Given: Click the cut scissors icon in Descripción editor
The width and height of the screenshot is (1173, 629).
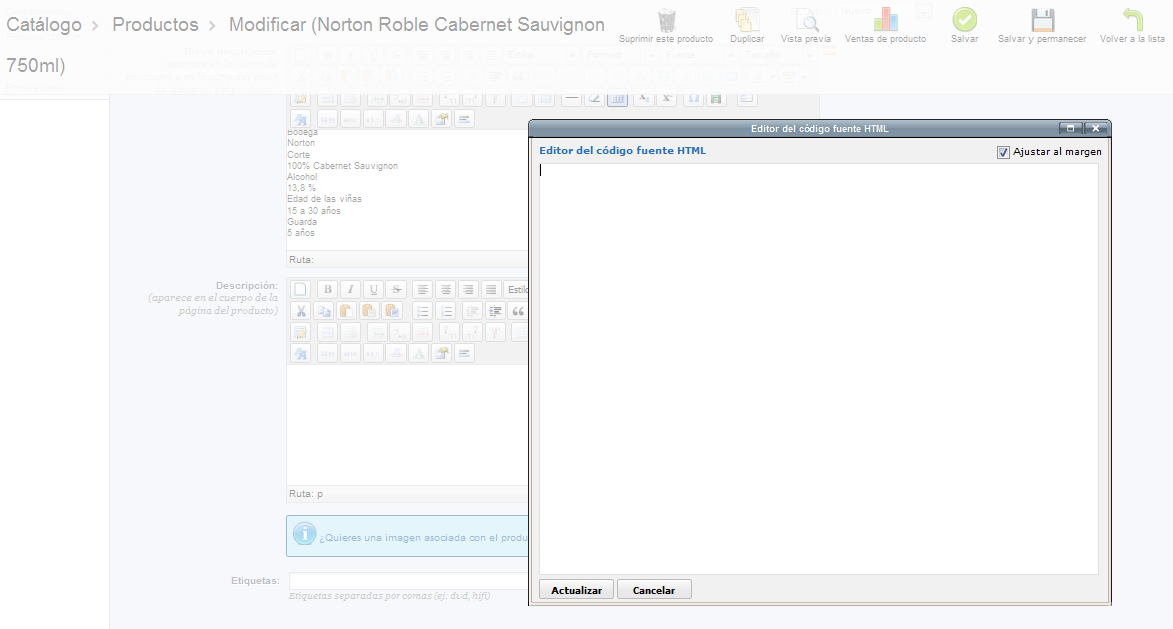Looking at the screenshot, I should pos(301,311).
